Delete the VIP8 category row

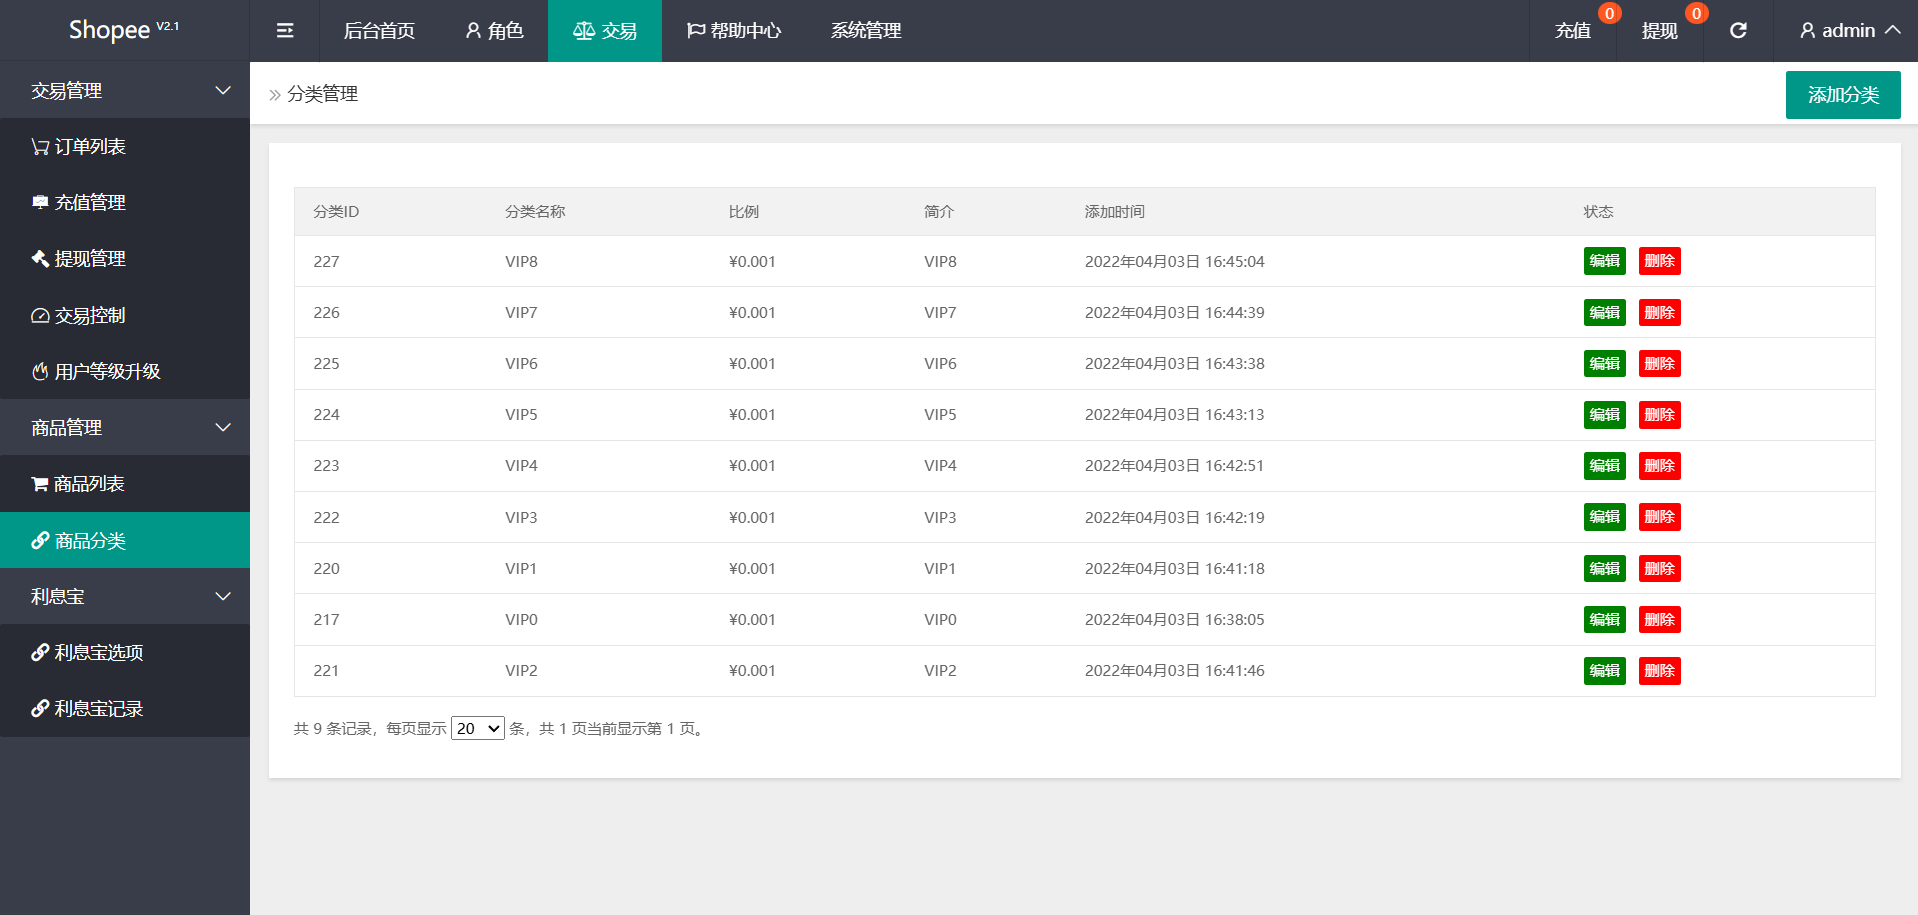click(1660, 261)
